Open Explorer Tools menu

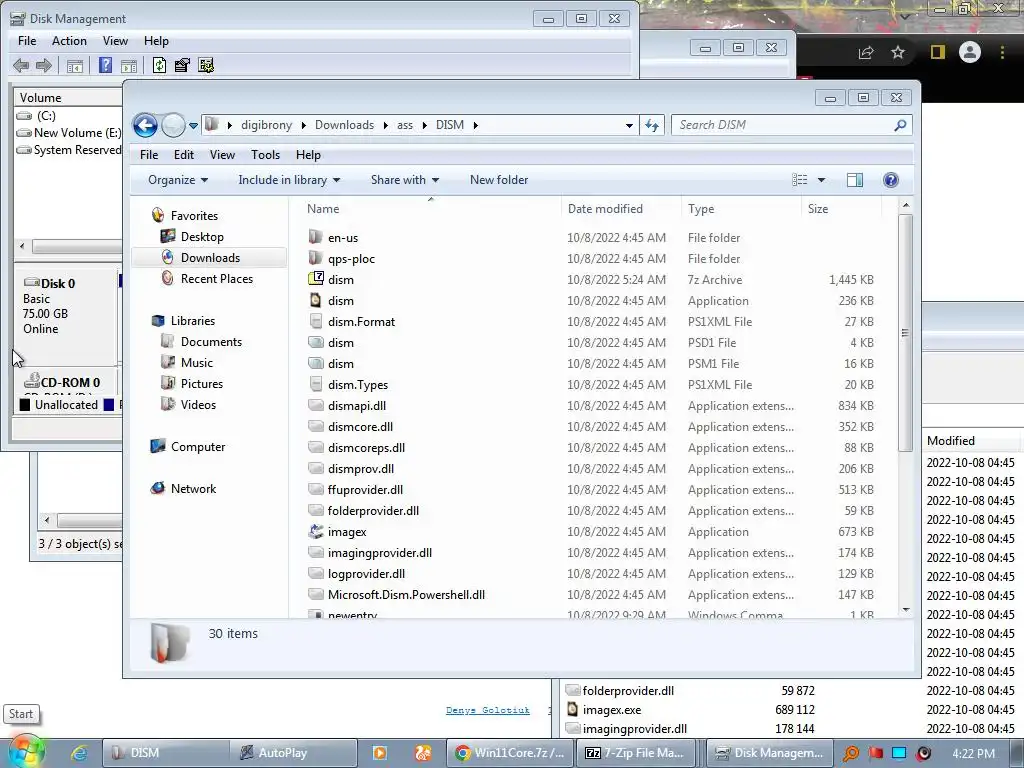pyautogui.click(x=265, y=155)
